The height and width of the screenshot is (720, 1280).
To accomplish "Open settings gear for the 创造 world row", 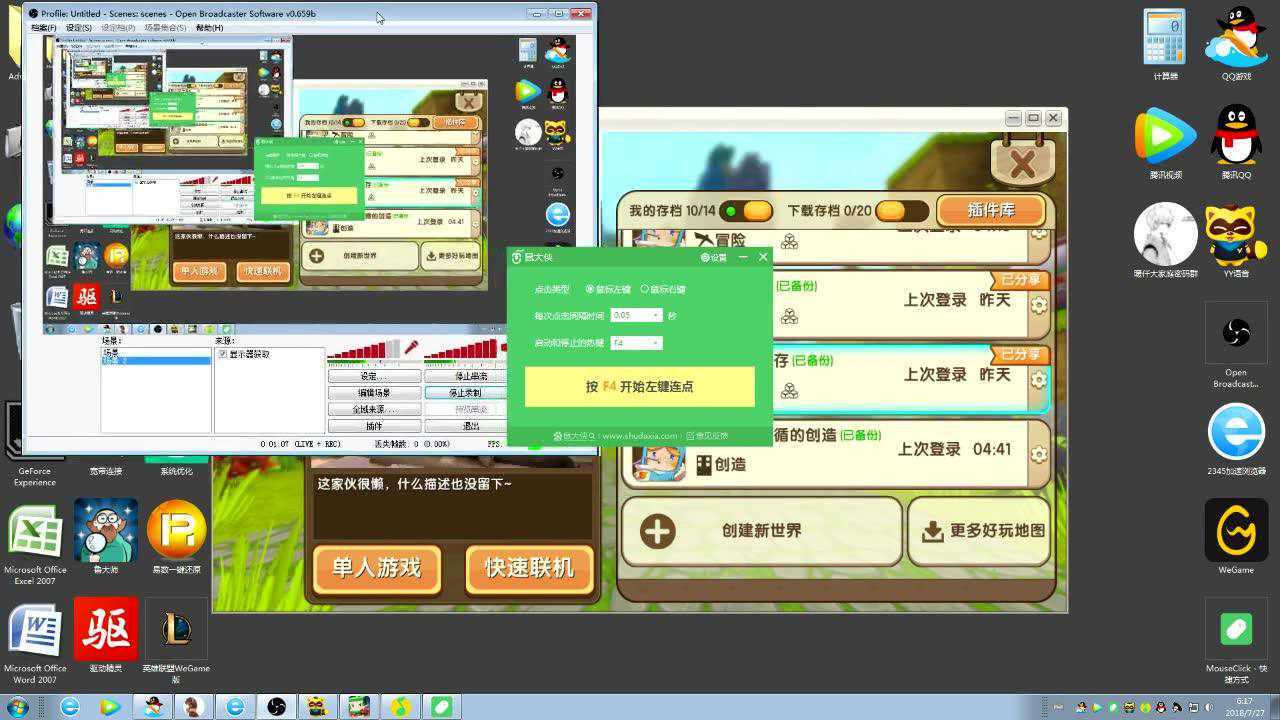I will (x=1039, y=455).
